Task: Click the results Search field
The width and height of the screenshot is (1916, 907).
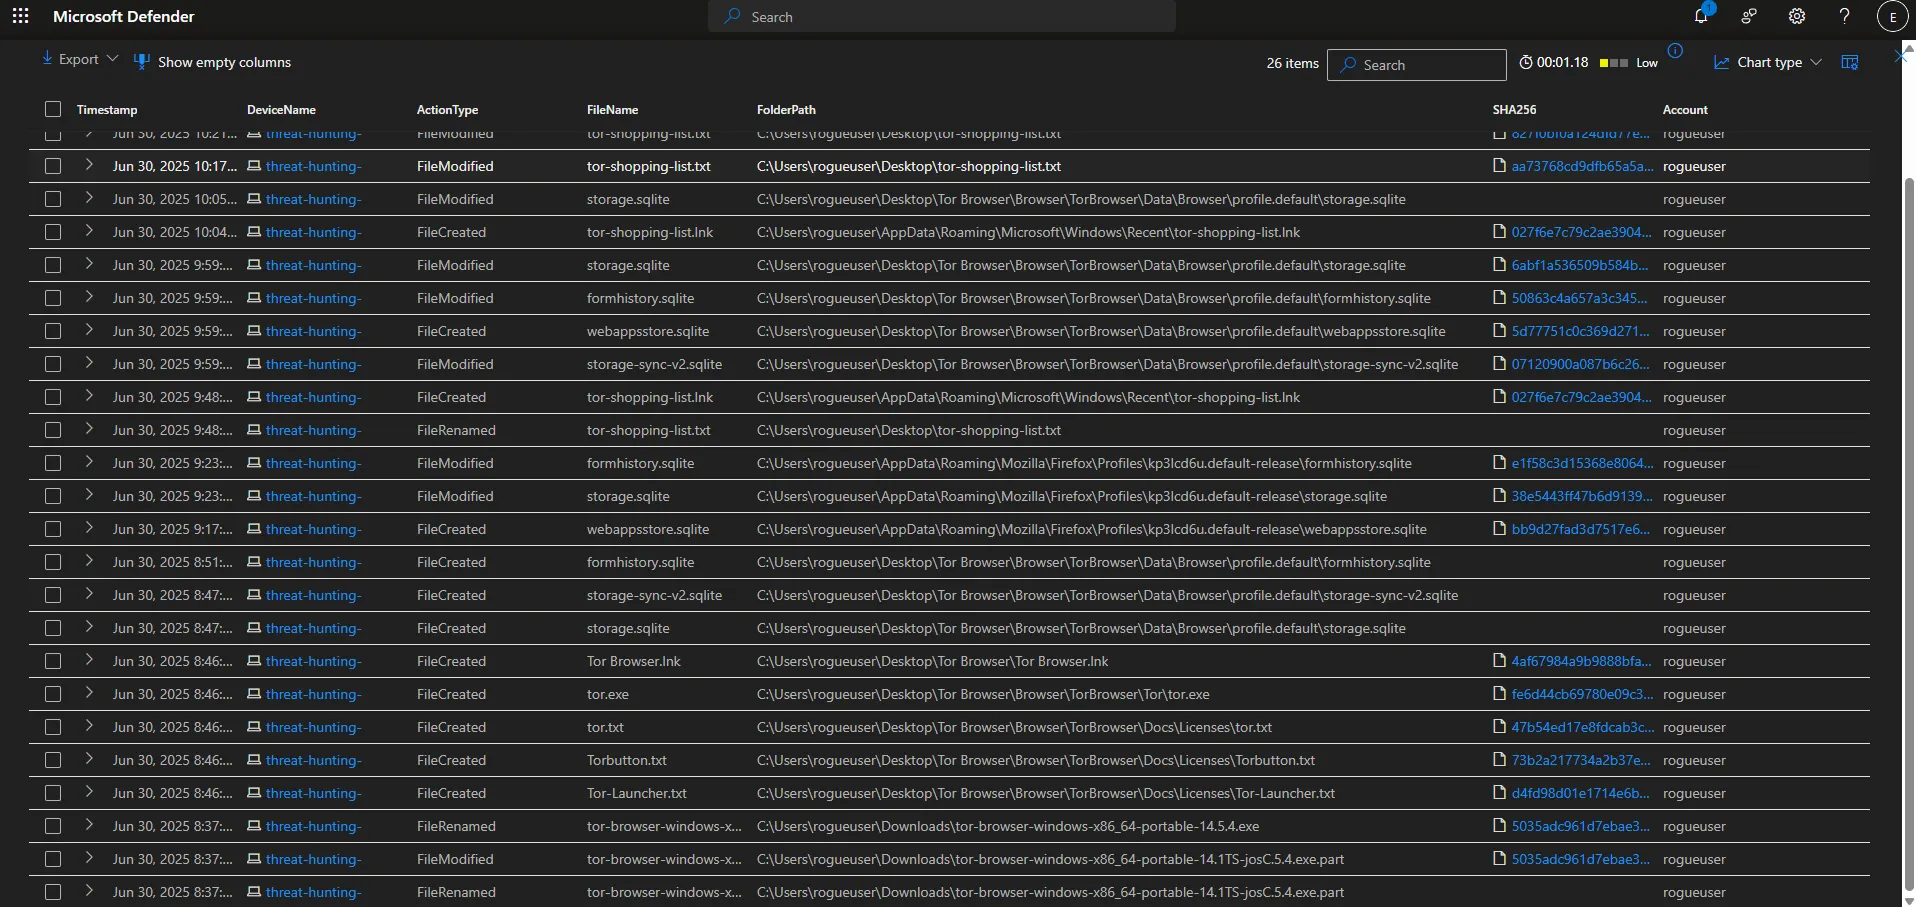Action: pyautogui.click(x=1416, y=65)
